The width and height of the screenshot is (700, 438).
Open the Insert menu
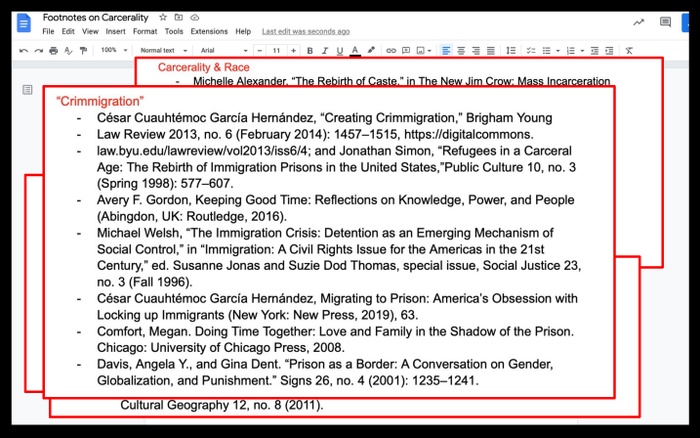115,31
